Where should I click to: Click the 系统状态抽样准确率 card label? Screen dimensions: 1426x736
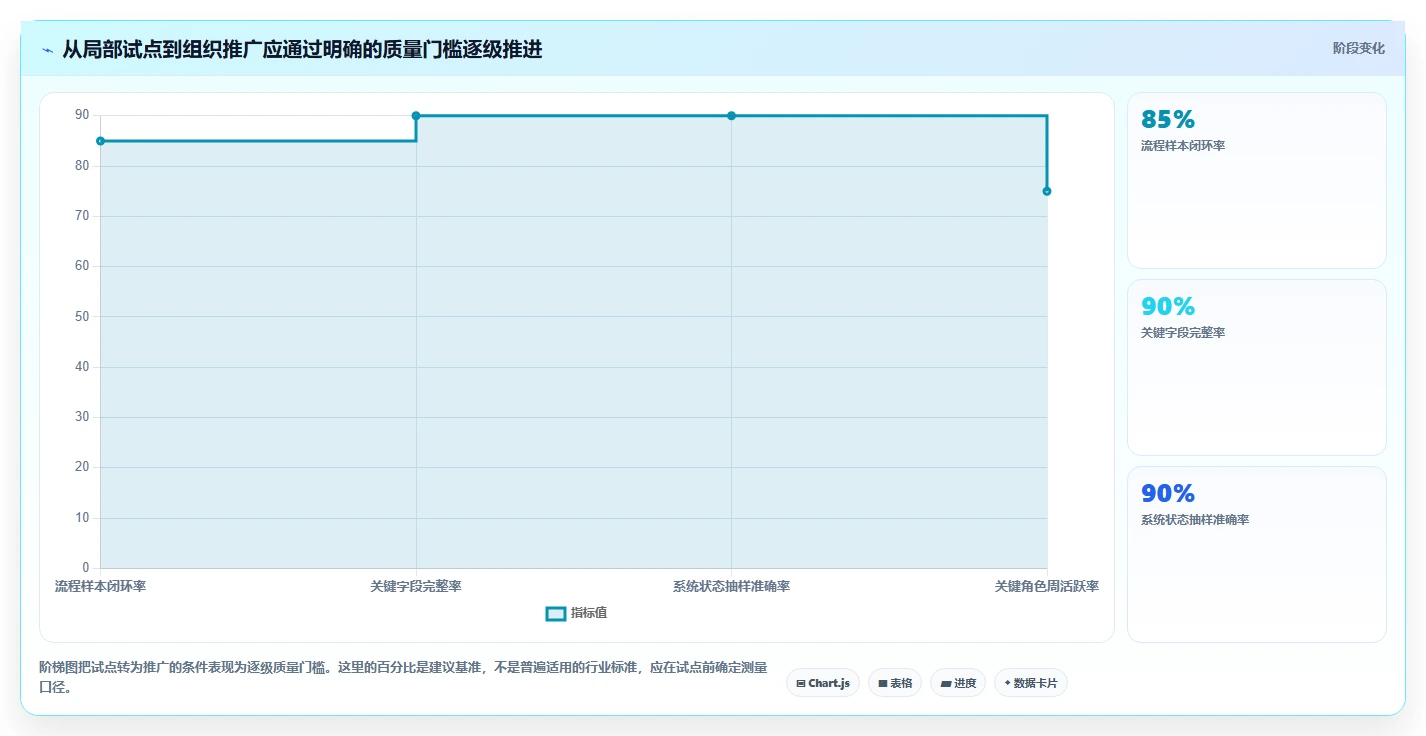[x=1195, y=520]
